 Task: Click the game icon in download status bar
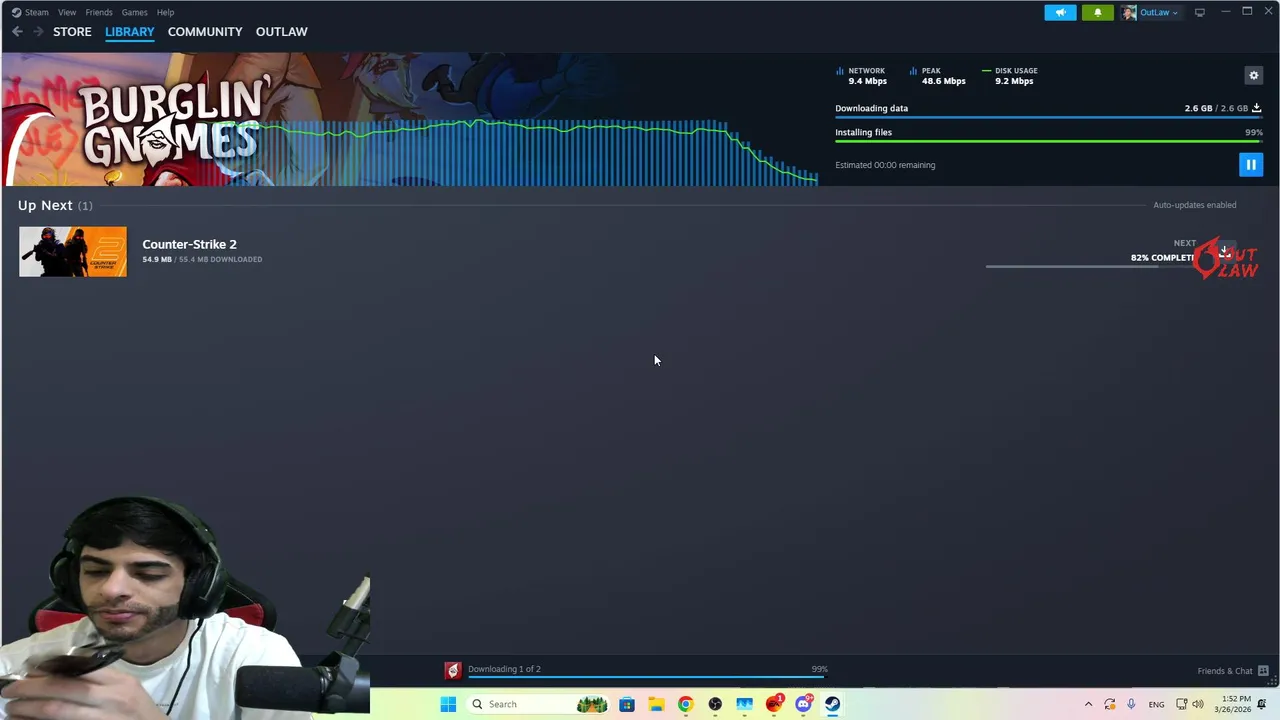tap(453, 670)
